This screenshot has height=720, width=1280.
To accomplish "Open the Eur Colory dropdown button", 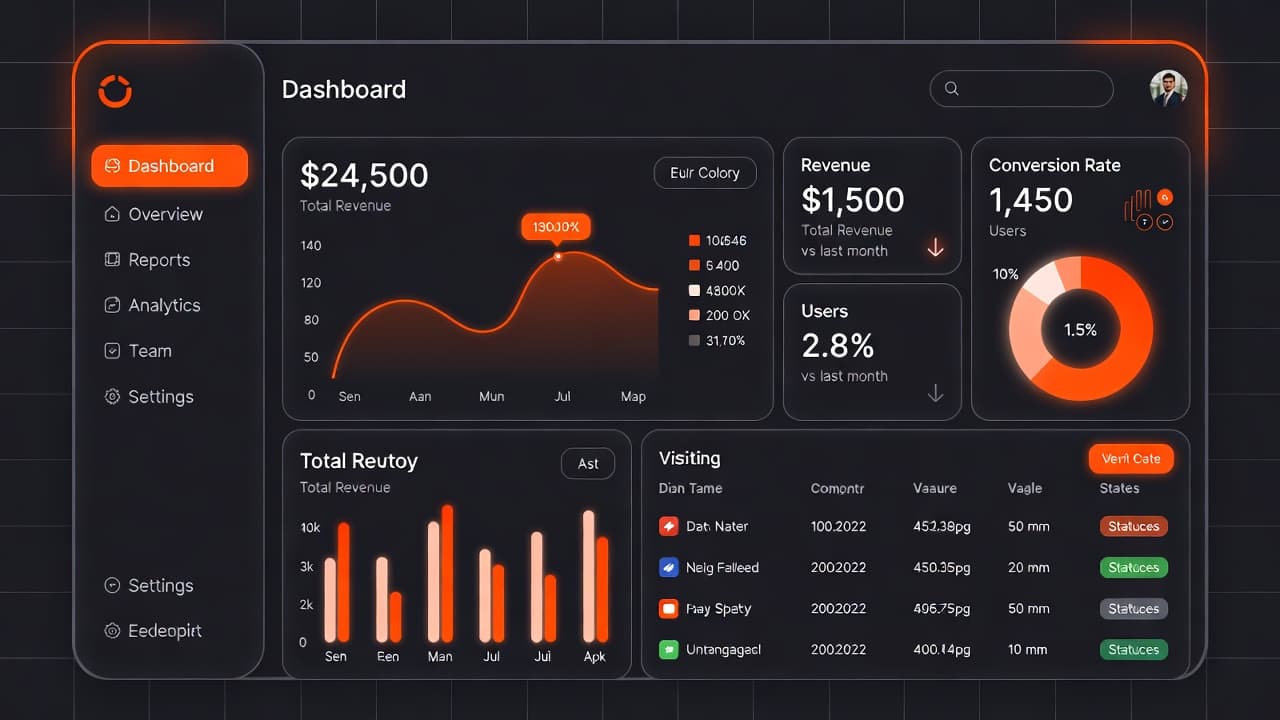I will click(x=705, y=173).
